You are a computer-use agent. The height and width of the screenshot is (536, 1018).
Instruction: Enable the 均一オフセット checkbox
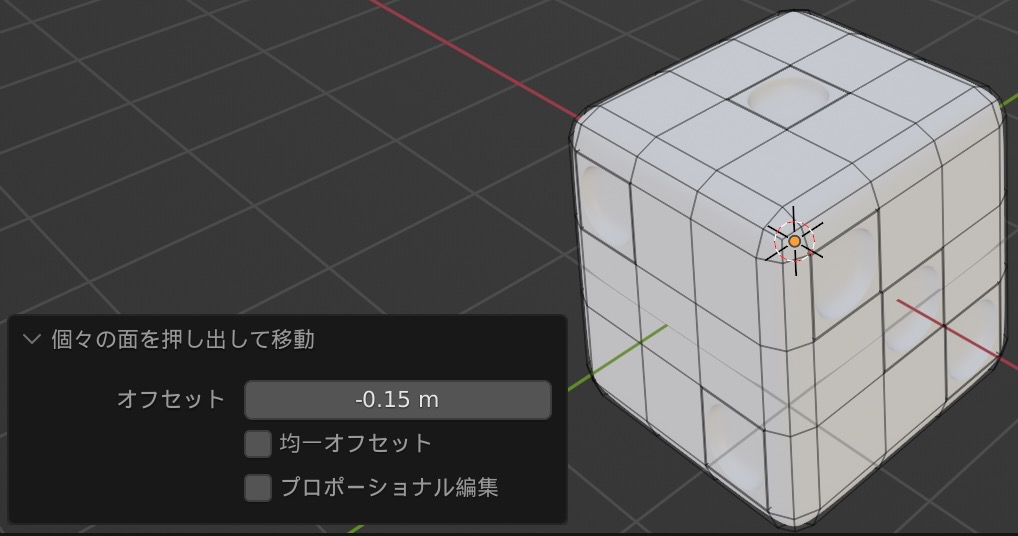click(x=258, y=444)
